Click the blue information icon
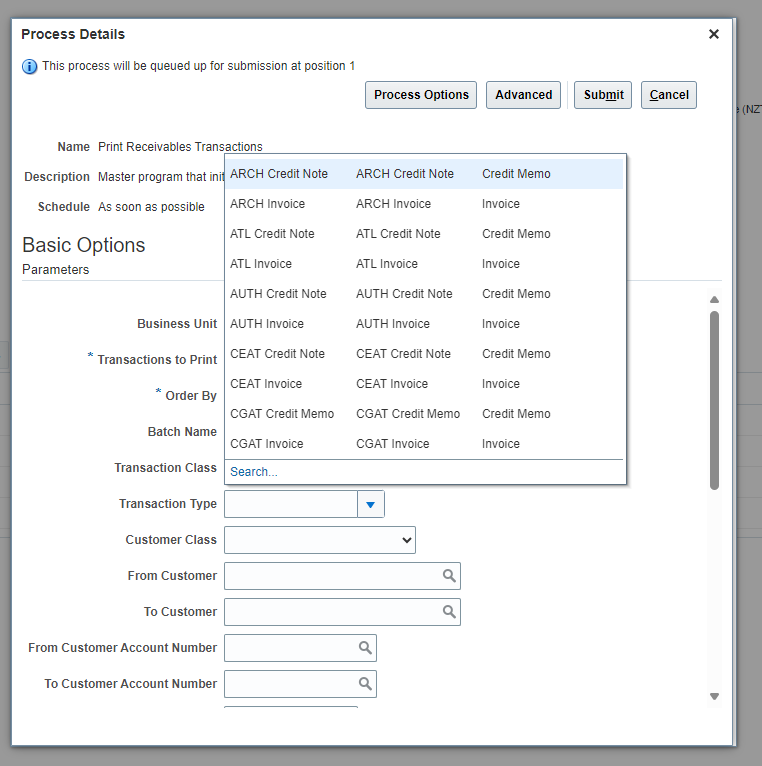The image size is (762, 766). [29, 66]
